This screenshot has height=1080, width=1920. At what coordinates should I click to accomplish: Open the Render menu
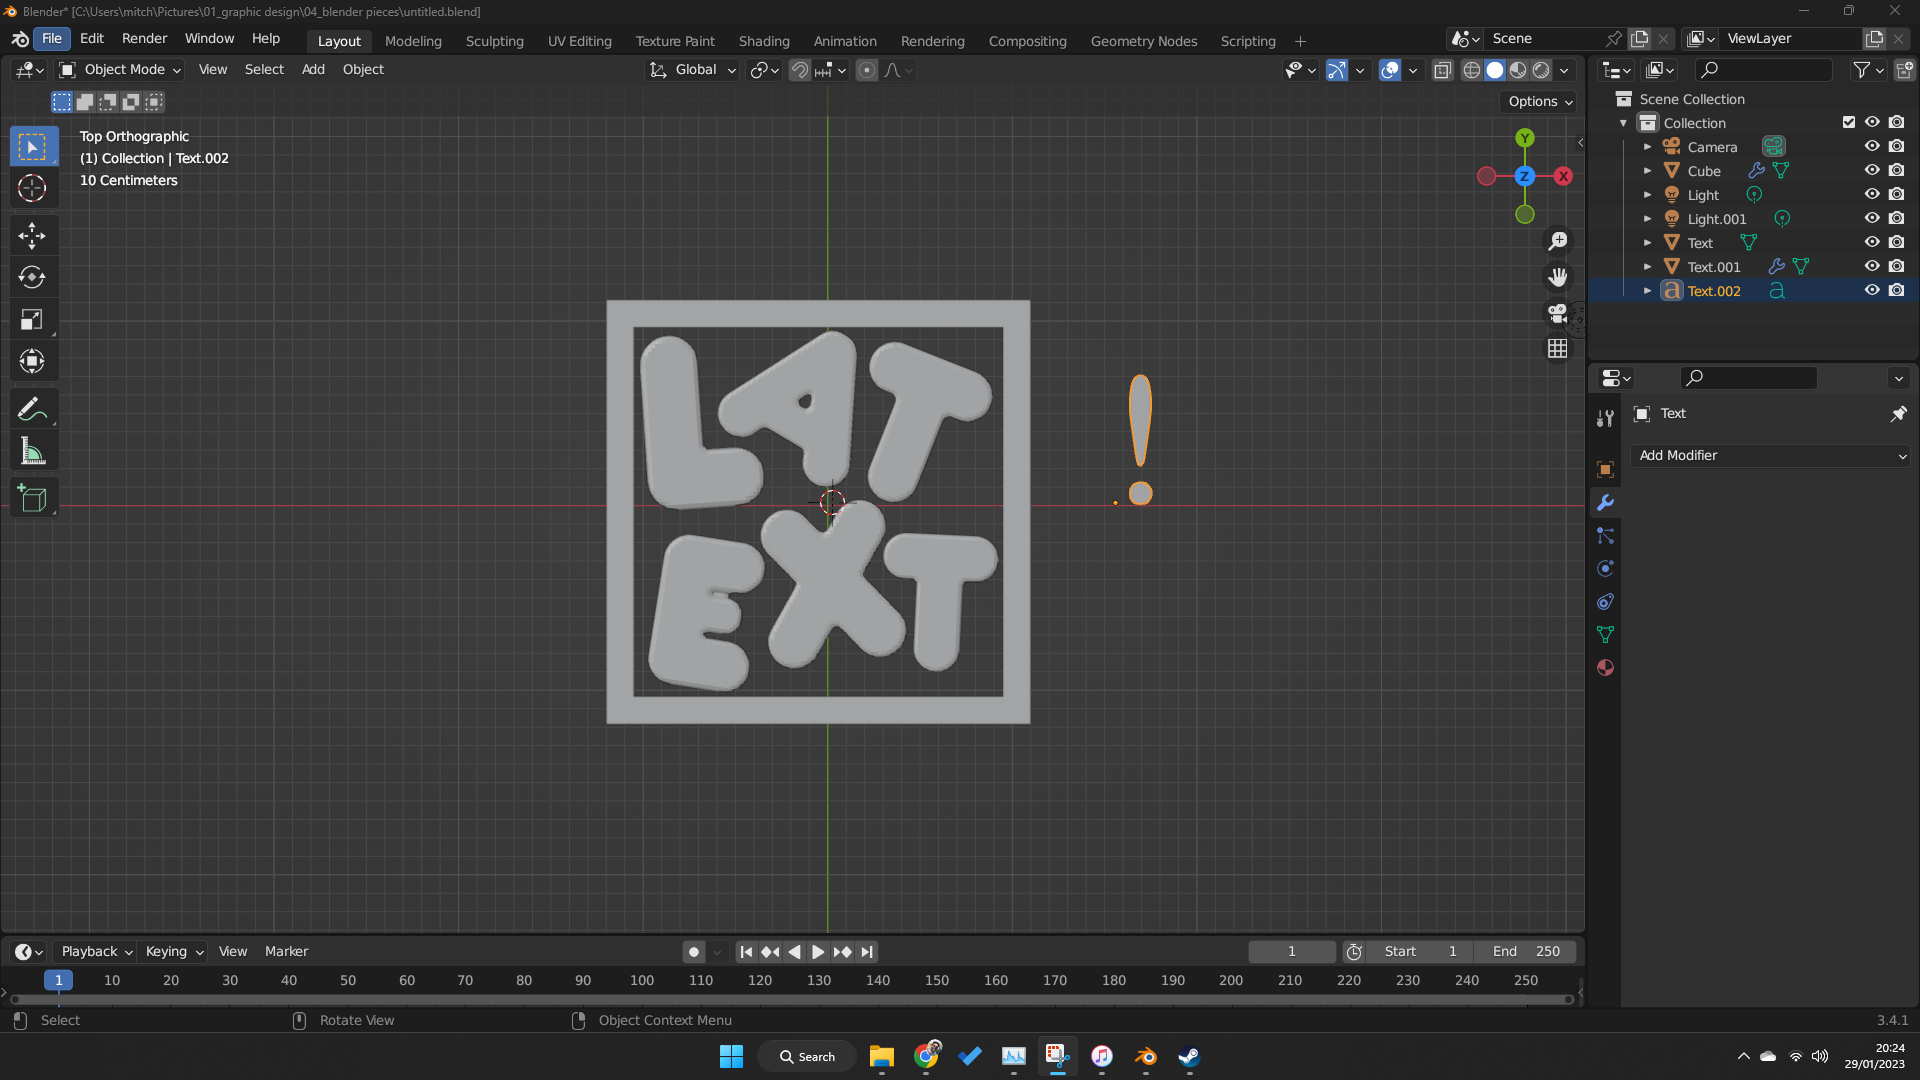click(x=144, y=38)
